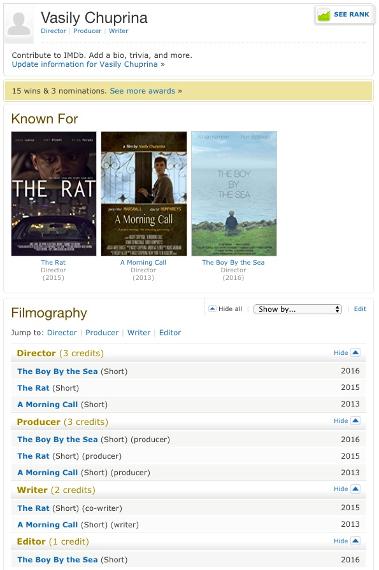Screen dimensions: 379x570
Task: Click Update information for Vasily Chuprina
Action: point(88,64)
